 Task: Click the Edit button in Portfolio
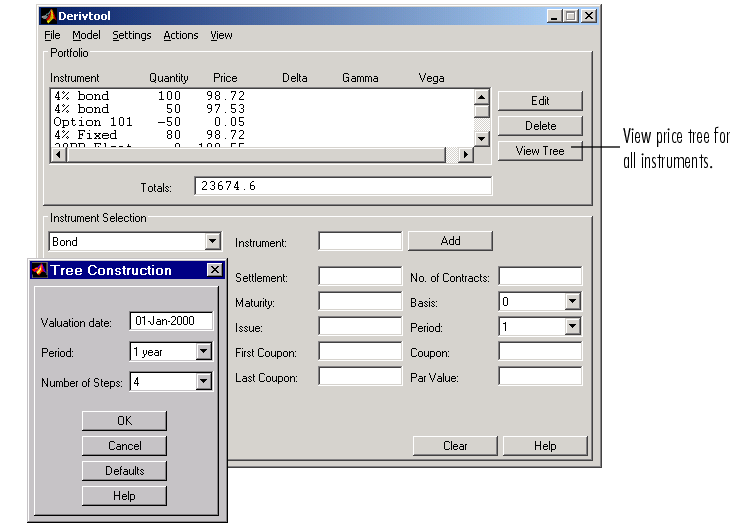click(x=540, y=101)
